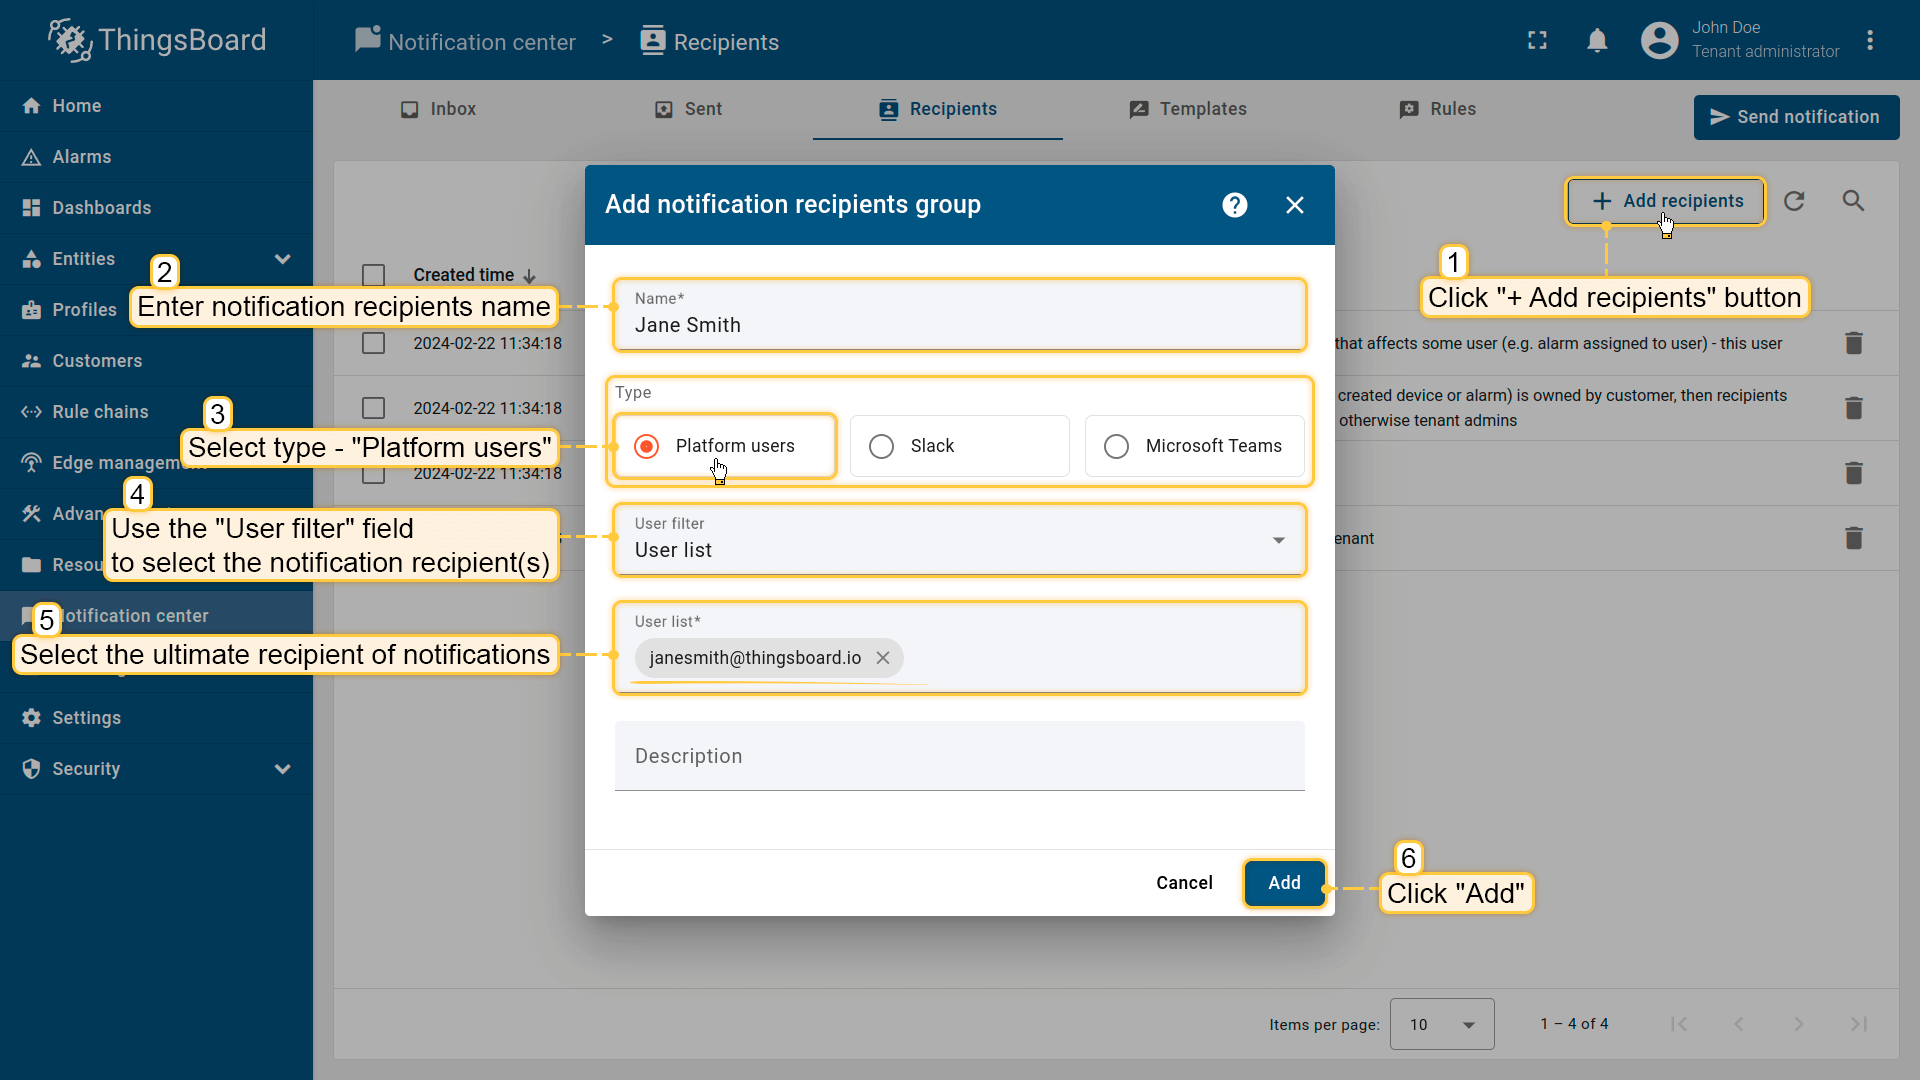This screenshot has width=1920, height=1080.
Task: Check the select-all checkbox beside Created time
Action: (x=374, y=275)
